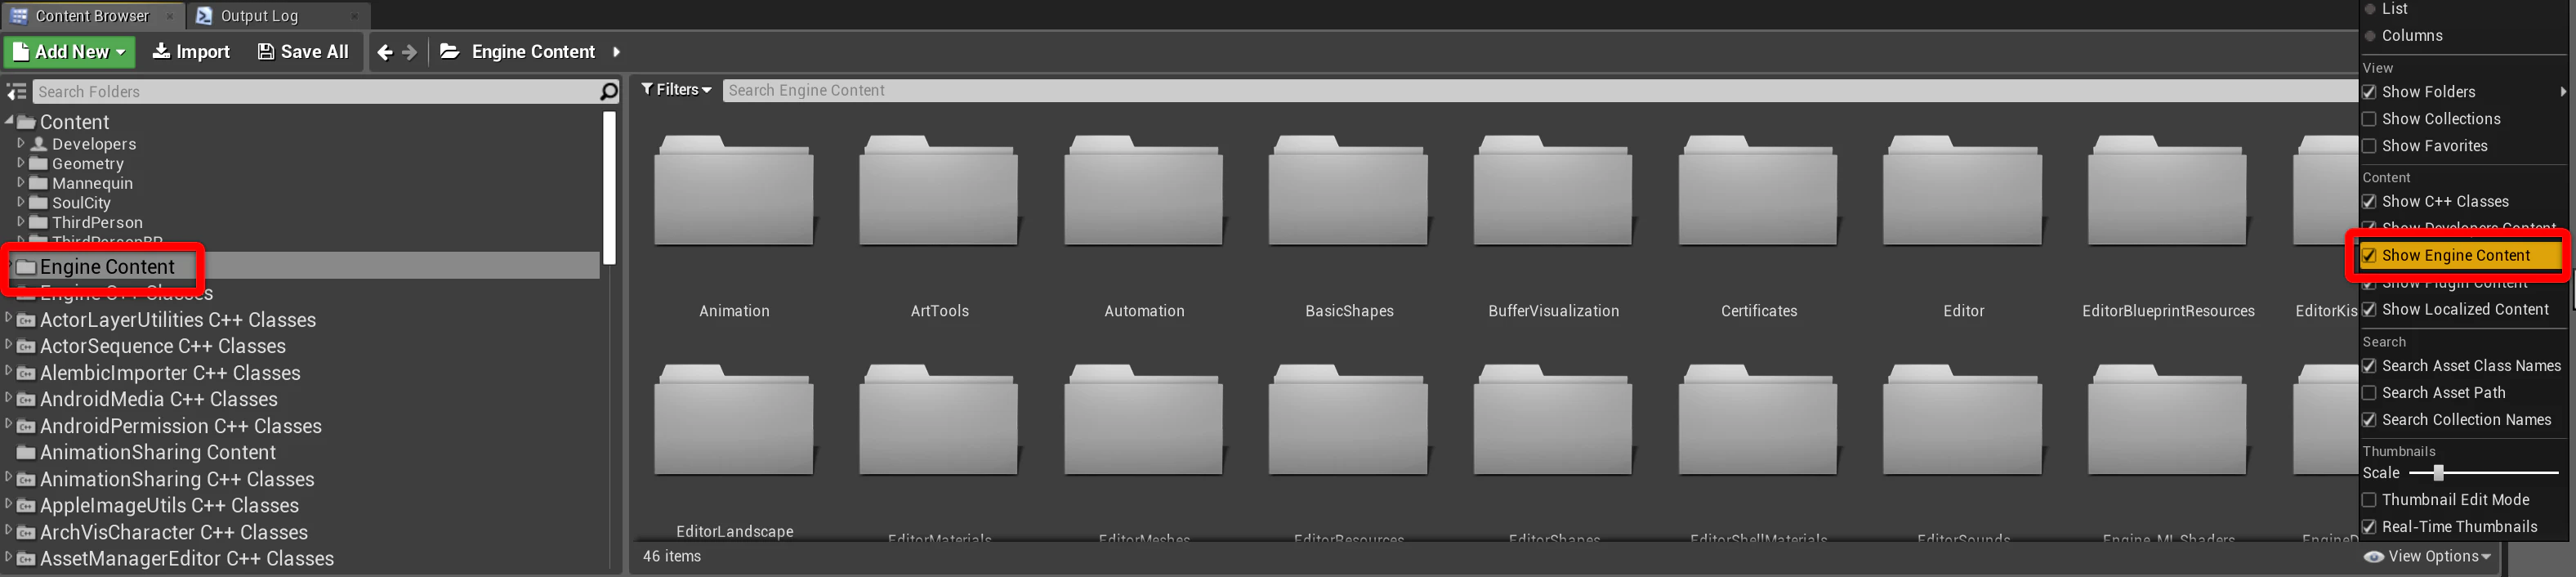The height and width of the screenshot is (577, 2576).
Task: Enable Show Favorites checkbox
Action: tap(2369, 146)
